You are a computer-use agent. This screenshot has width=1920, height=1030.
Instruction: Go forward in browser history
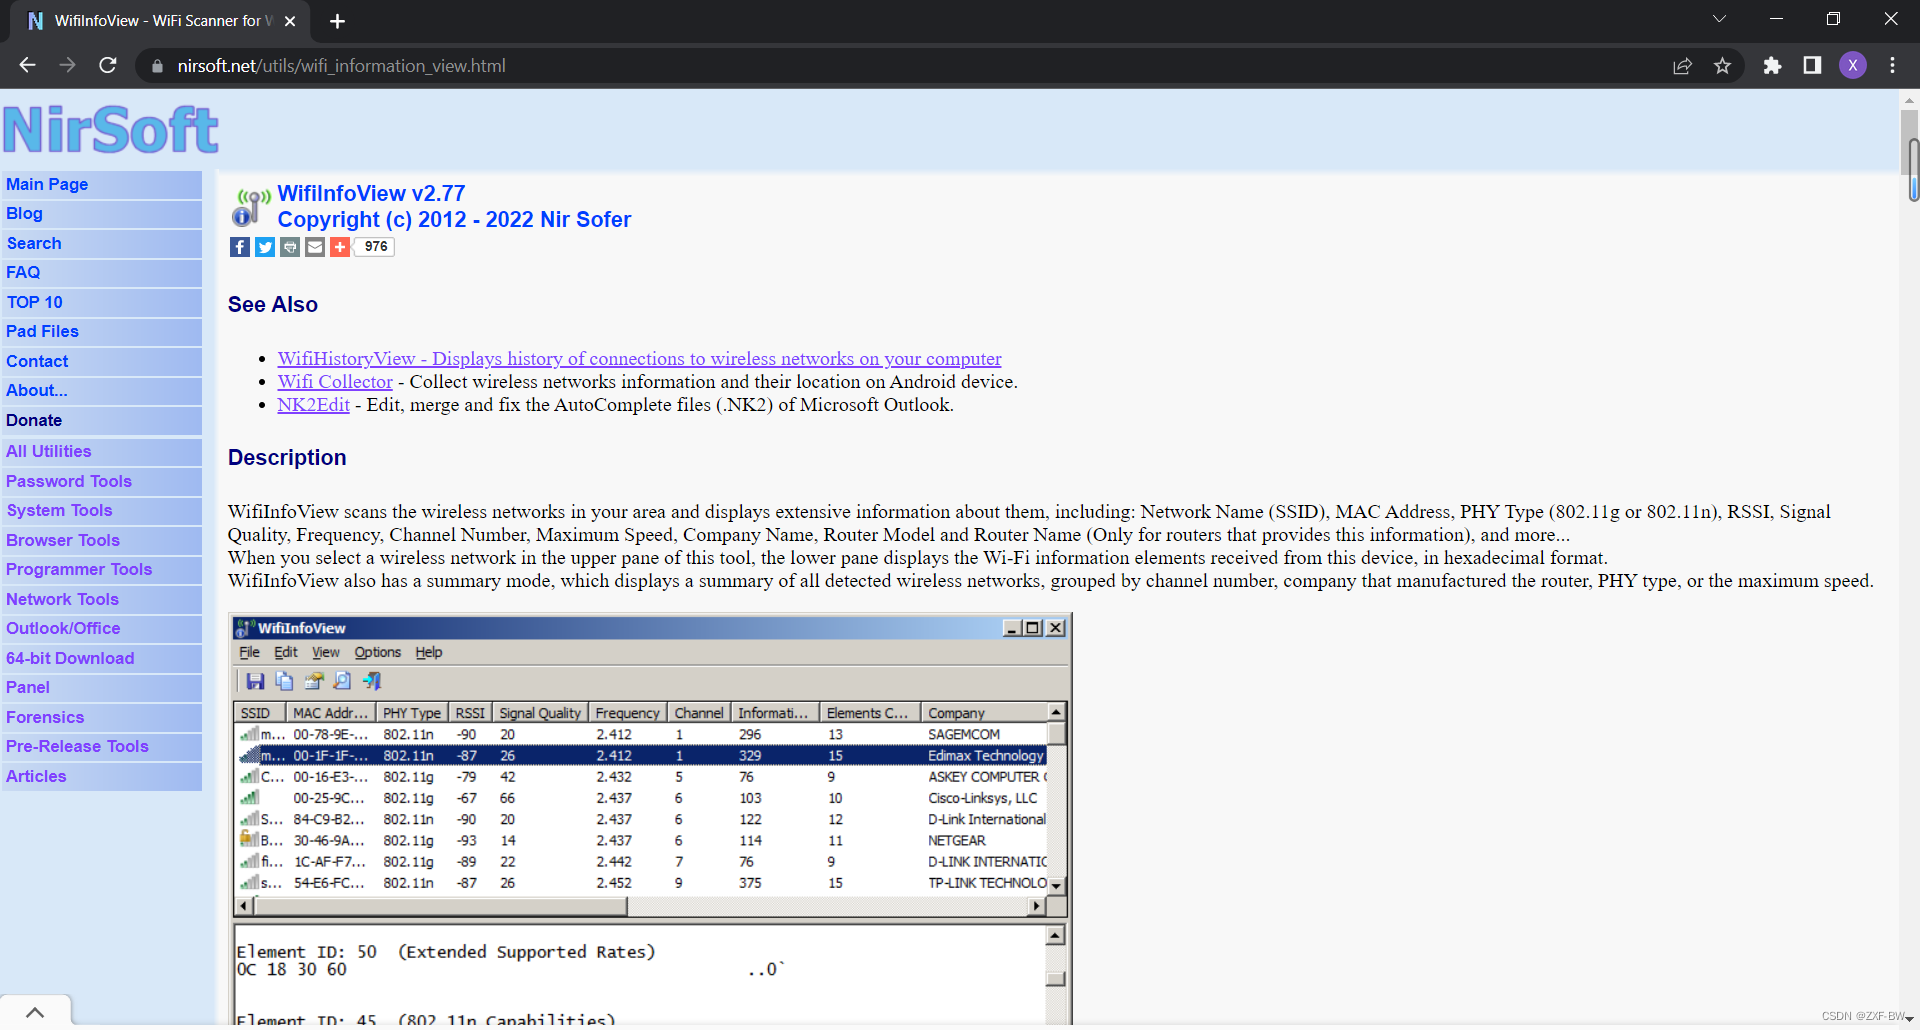pos(67,65)
